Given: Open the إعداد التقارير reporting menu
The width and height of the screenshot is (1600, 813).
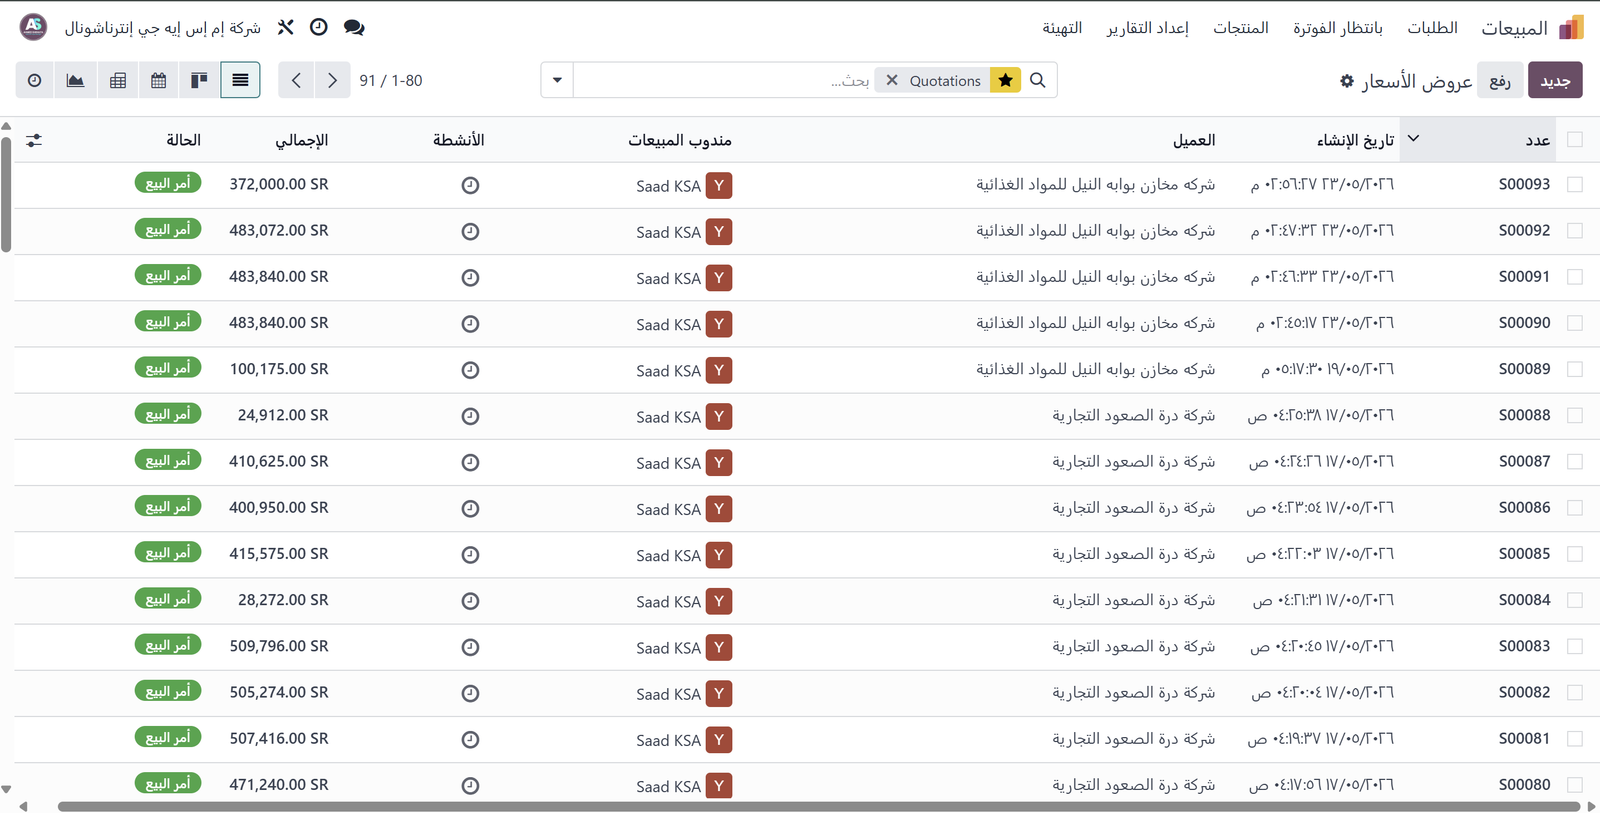Looking at the screenshot, I should tap(1148, 28).
